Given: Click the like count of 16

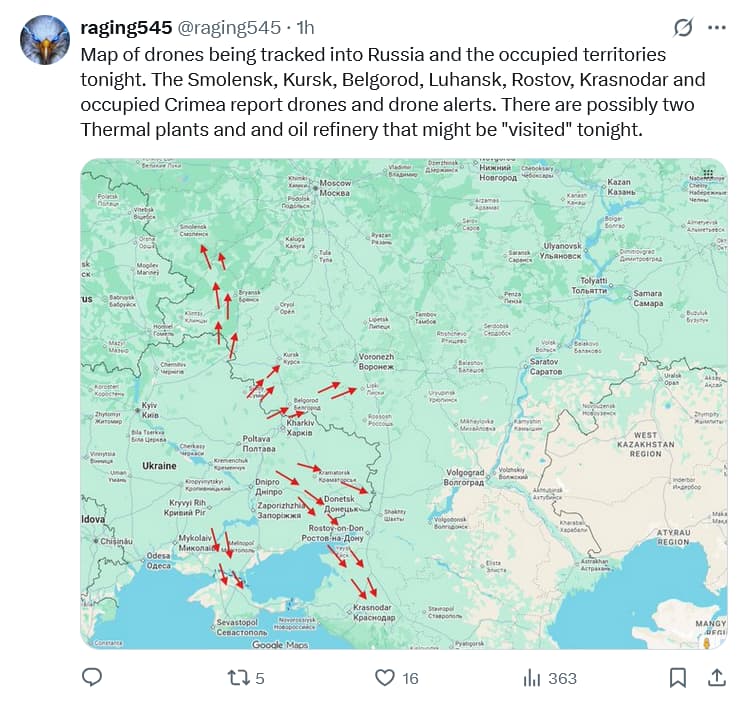Looking at the screenshot, I should 410,678.
